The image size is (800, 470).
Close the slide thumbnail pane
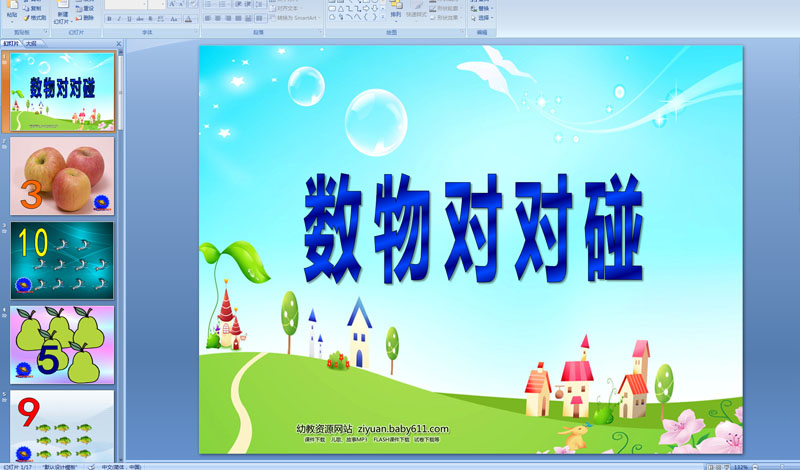coord(119,44)
